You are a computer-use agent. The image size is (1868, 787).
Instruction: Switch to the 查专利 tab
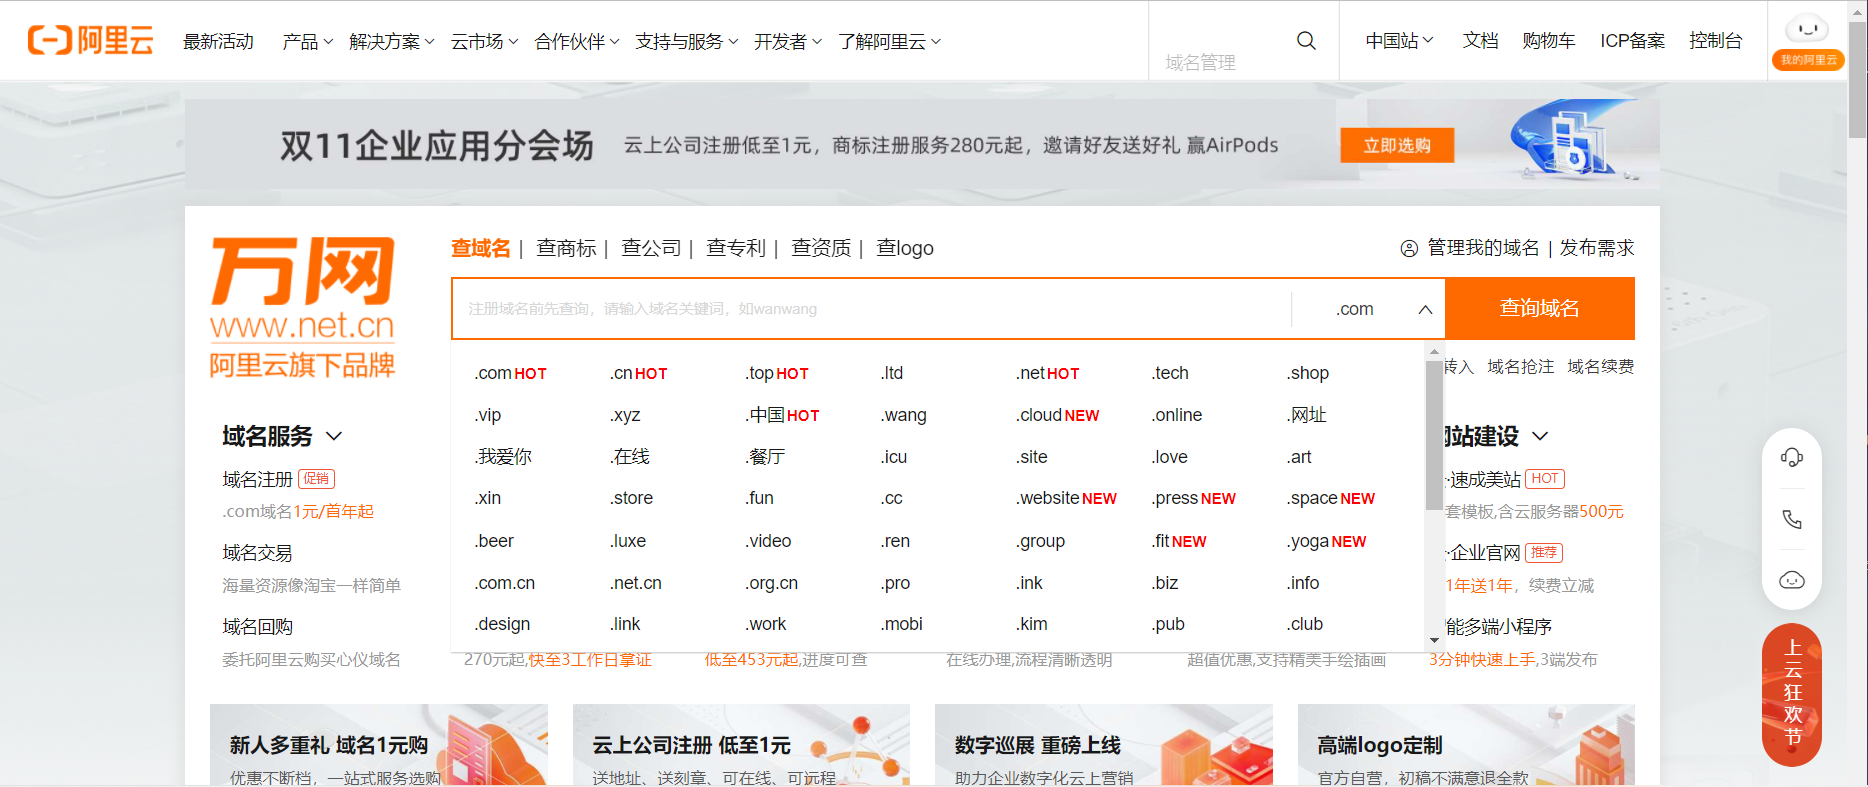(736, 248)
